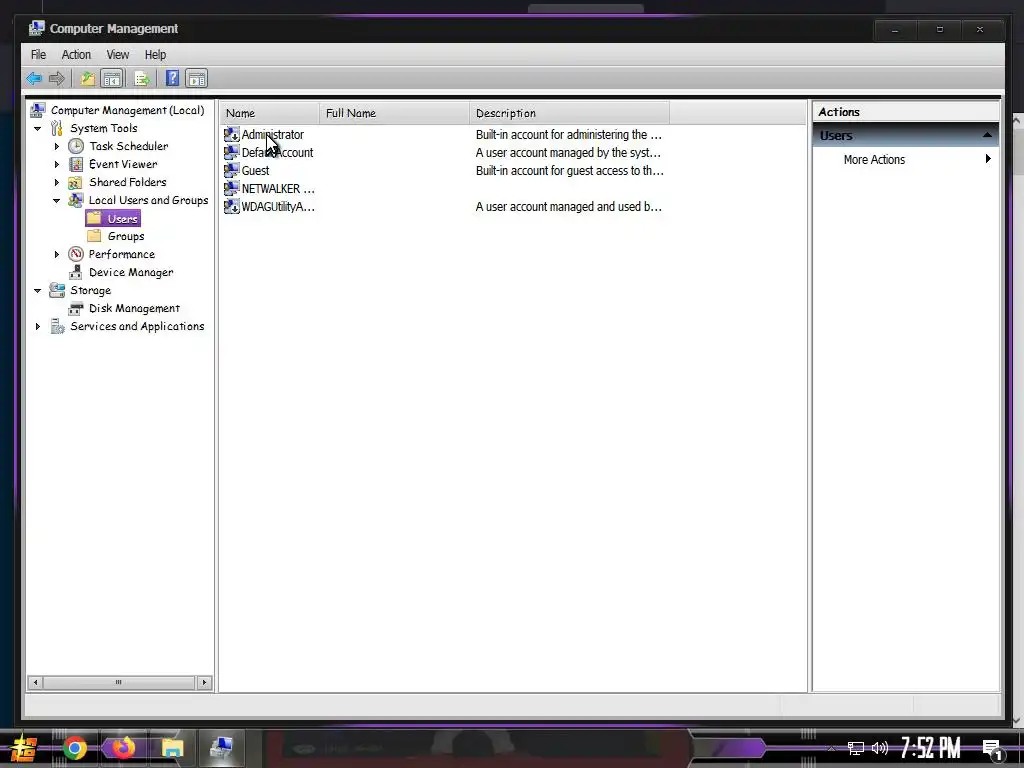Expand Services and Applications node

[38, 326]
